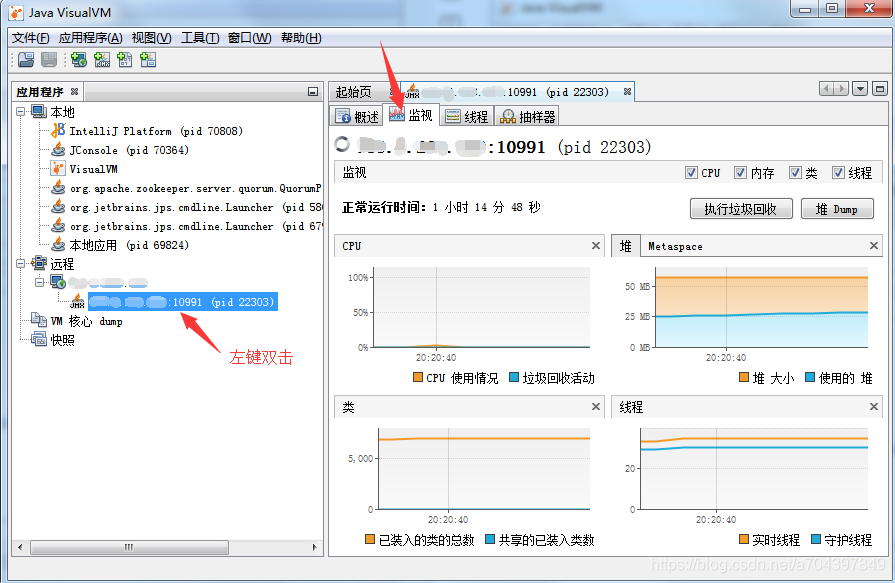Close the 类 chart panel
The height and width of the screenshot is (583, 895).
click(596, 407)
